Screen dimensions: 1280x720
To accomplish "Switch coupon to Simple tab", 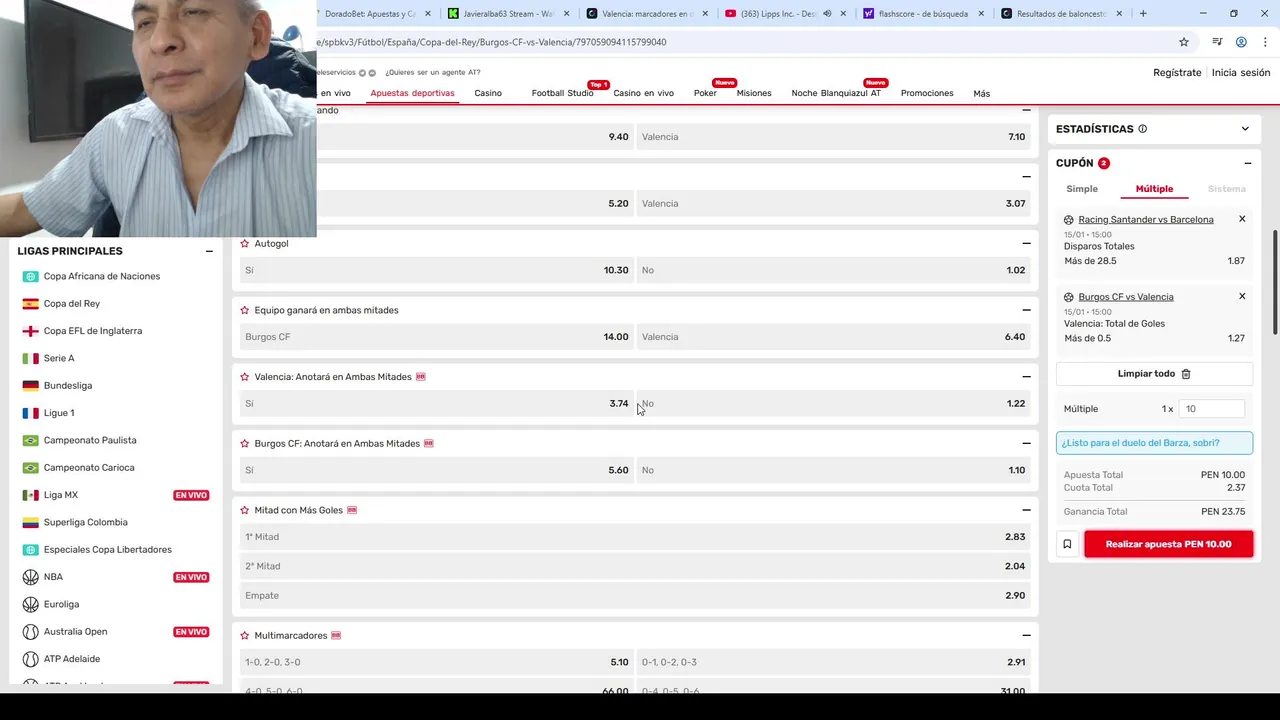I will point(1081,189).
